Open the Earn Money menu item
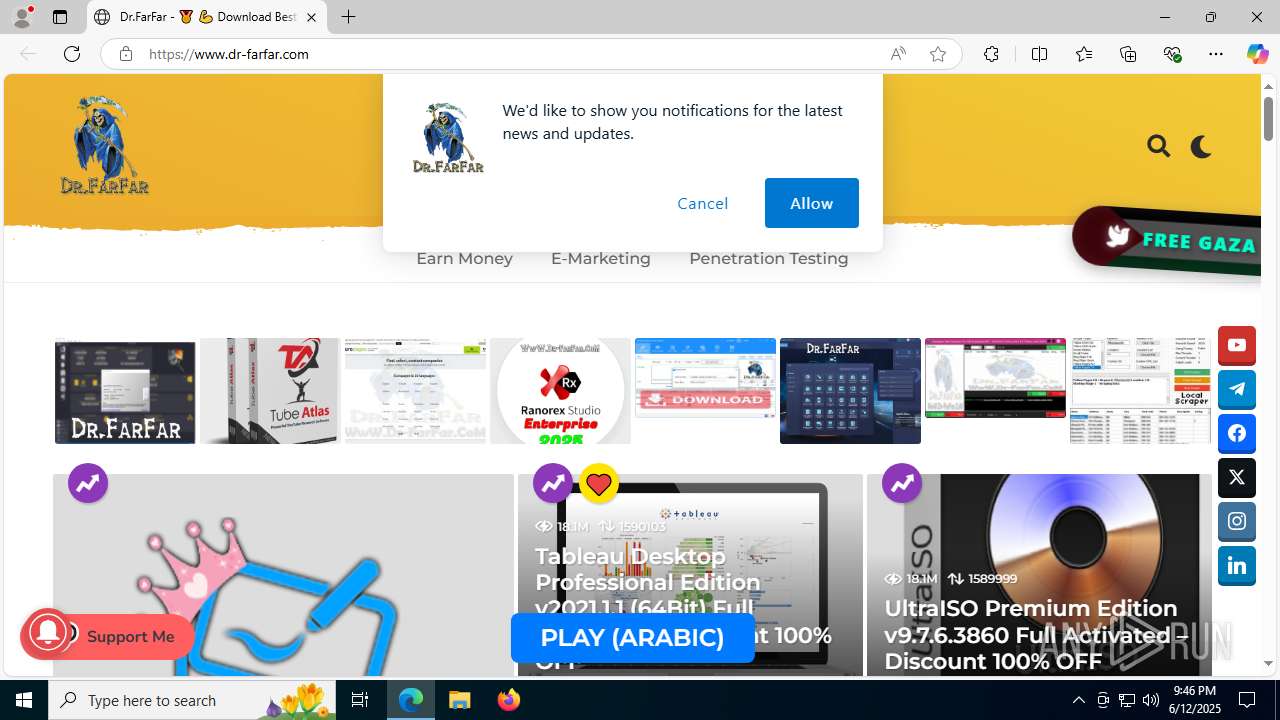Viewport: 1280px width, 720px height. [x=464, y=258]
